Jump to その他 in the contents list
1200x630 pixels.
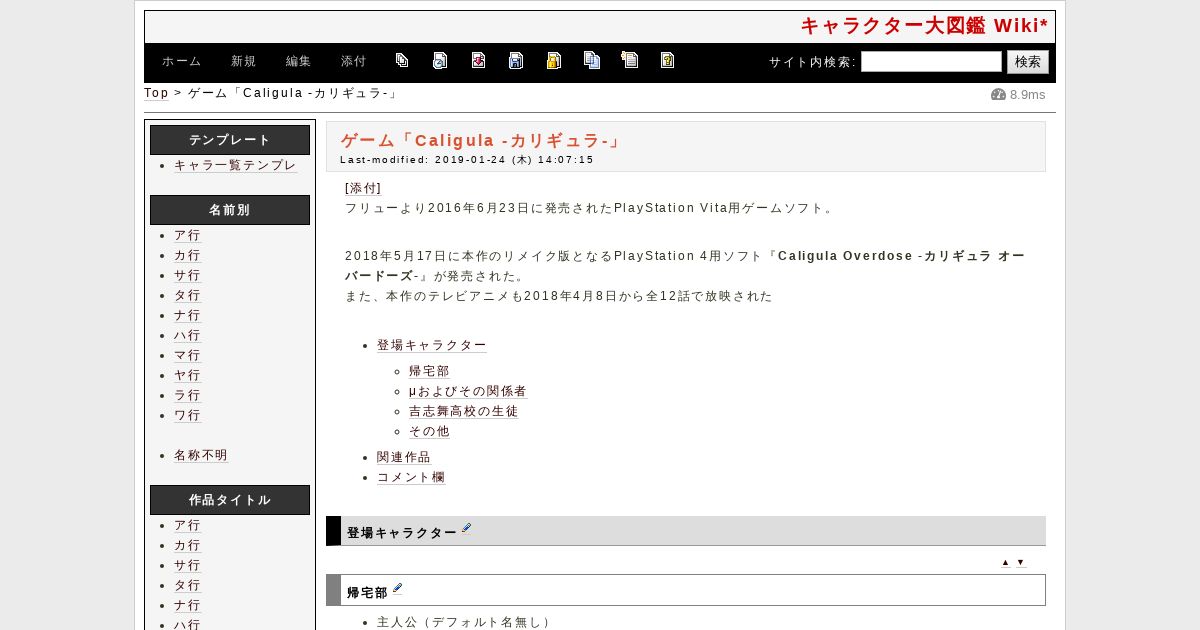[x=429, y=431]
